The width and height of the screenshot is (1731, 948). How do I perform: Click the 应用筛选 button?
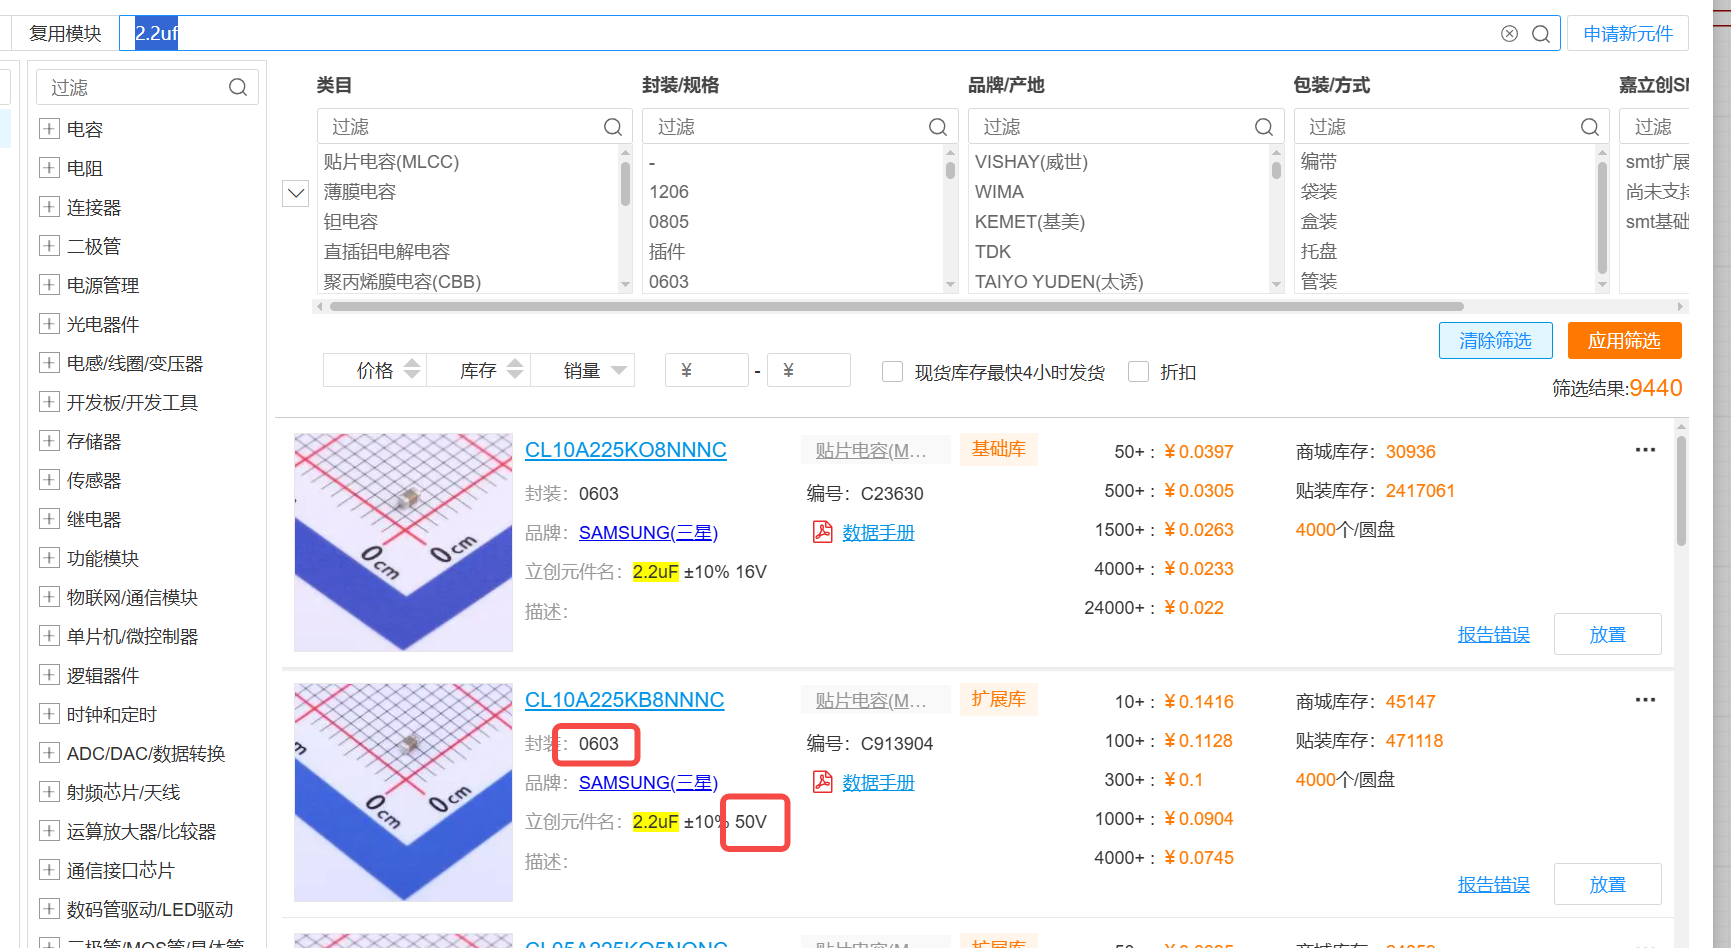(1625, 340)
